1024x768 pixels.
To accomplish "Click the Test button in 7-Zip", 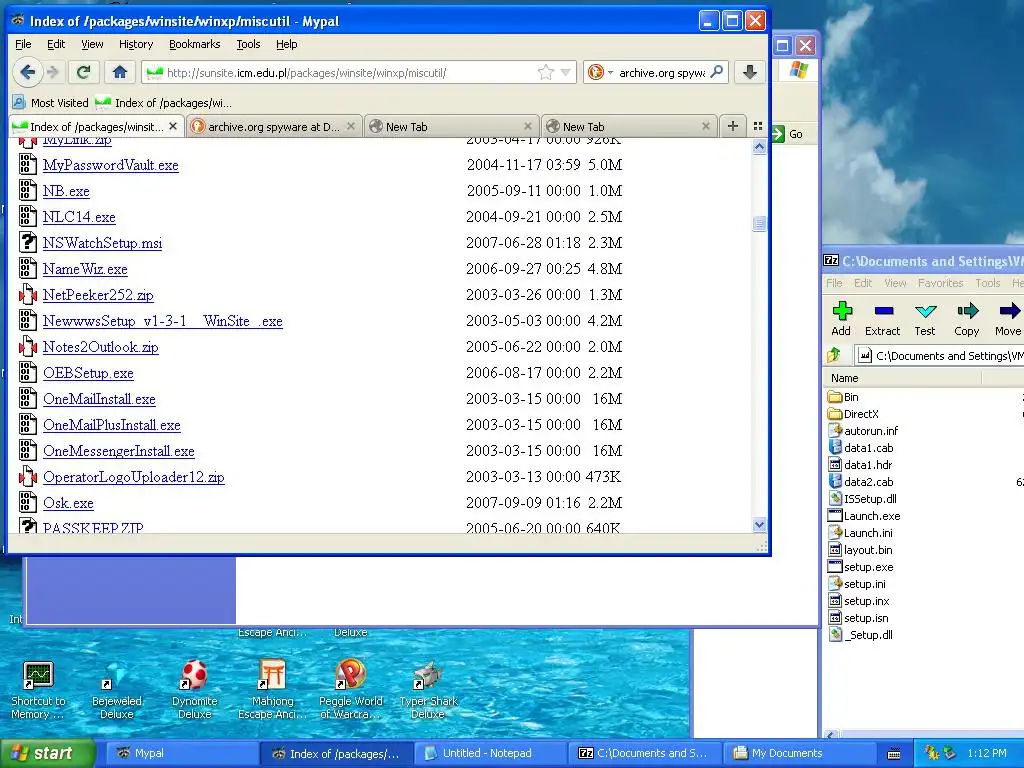I will click(x=925, y=319).
